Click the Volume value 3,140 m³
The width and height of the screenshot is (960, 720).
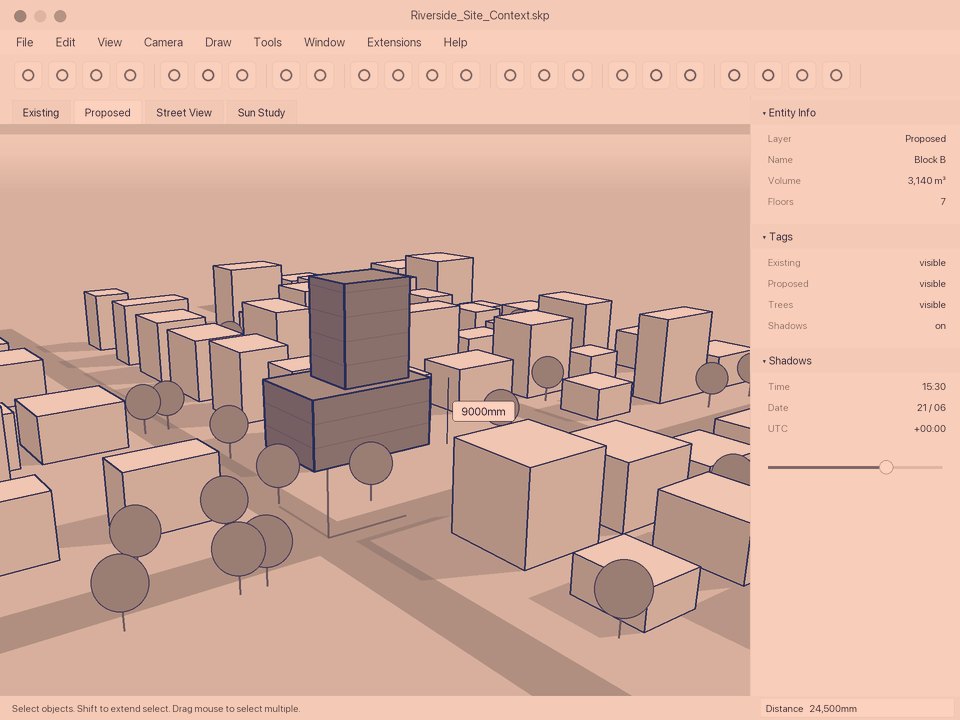(x=926, y=181)
